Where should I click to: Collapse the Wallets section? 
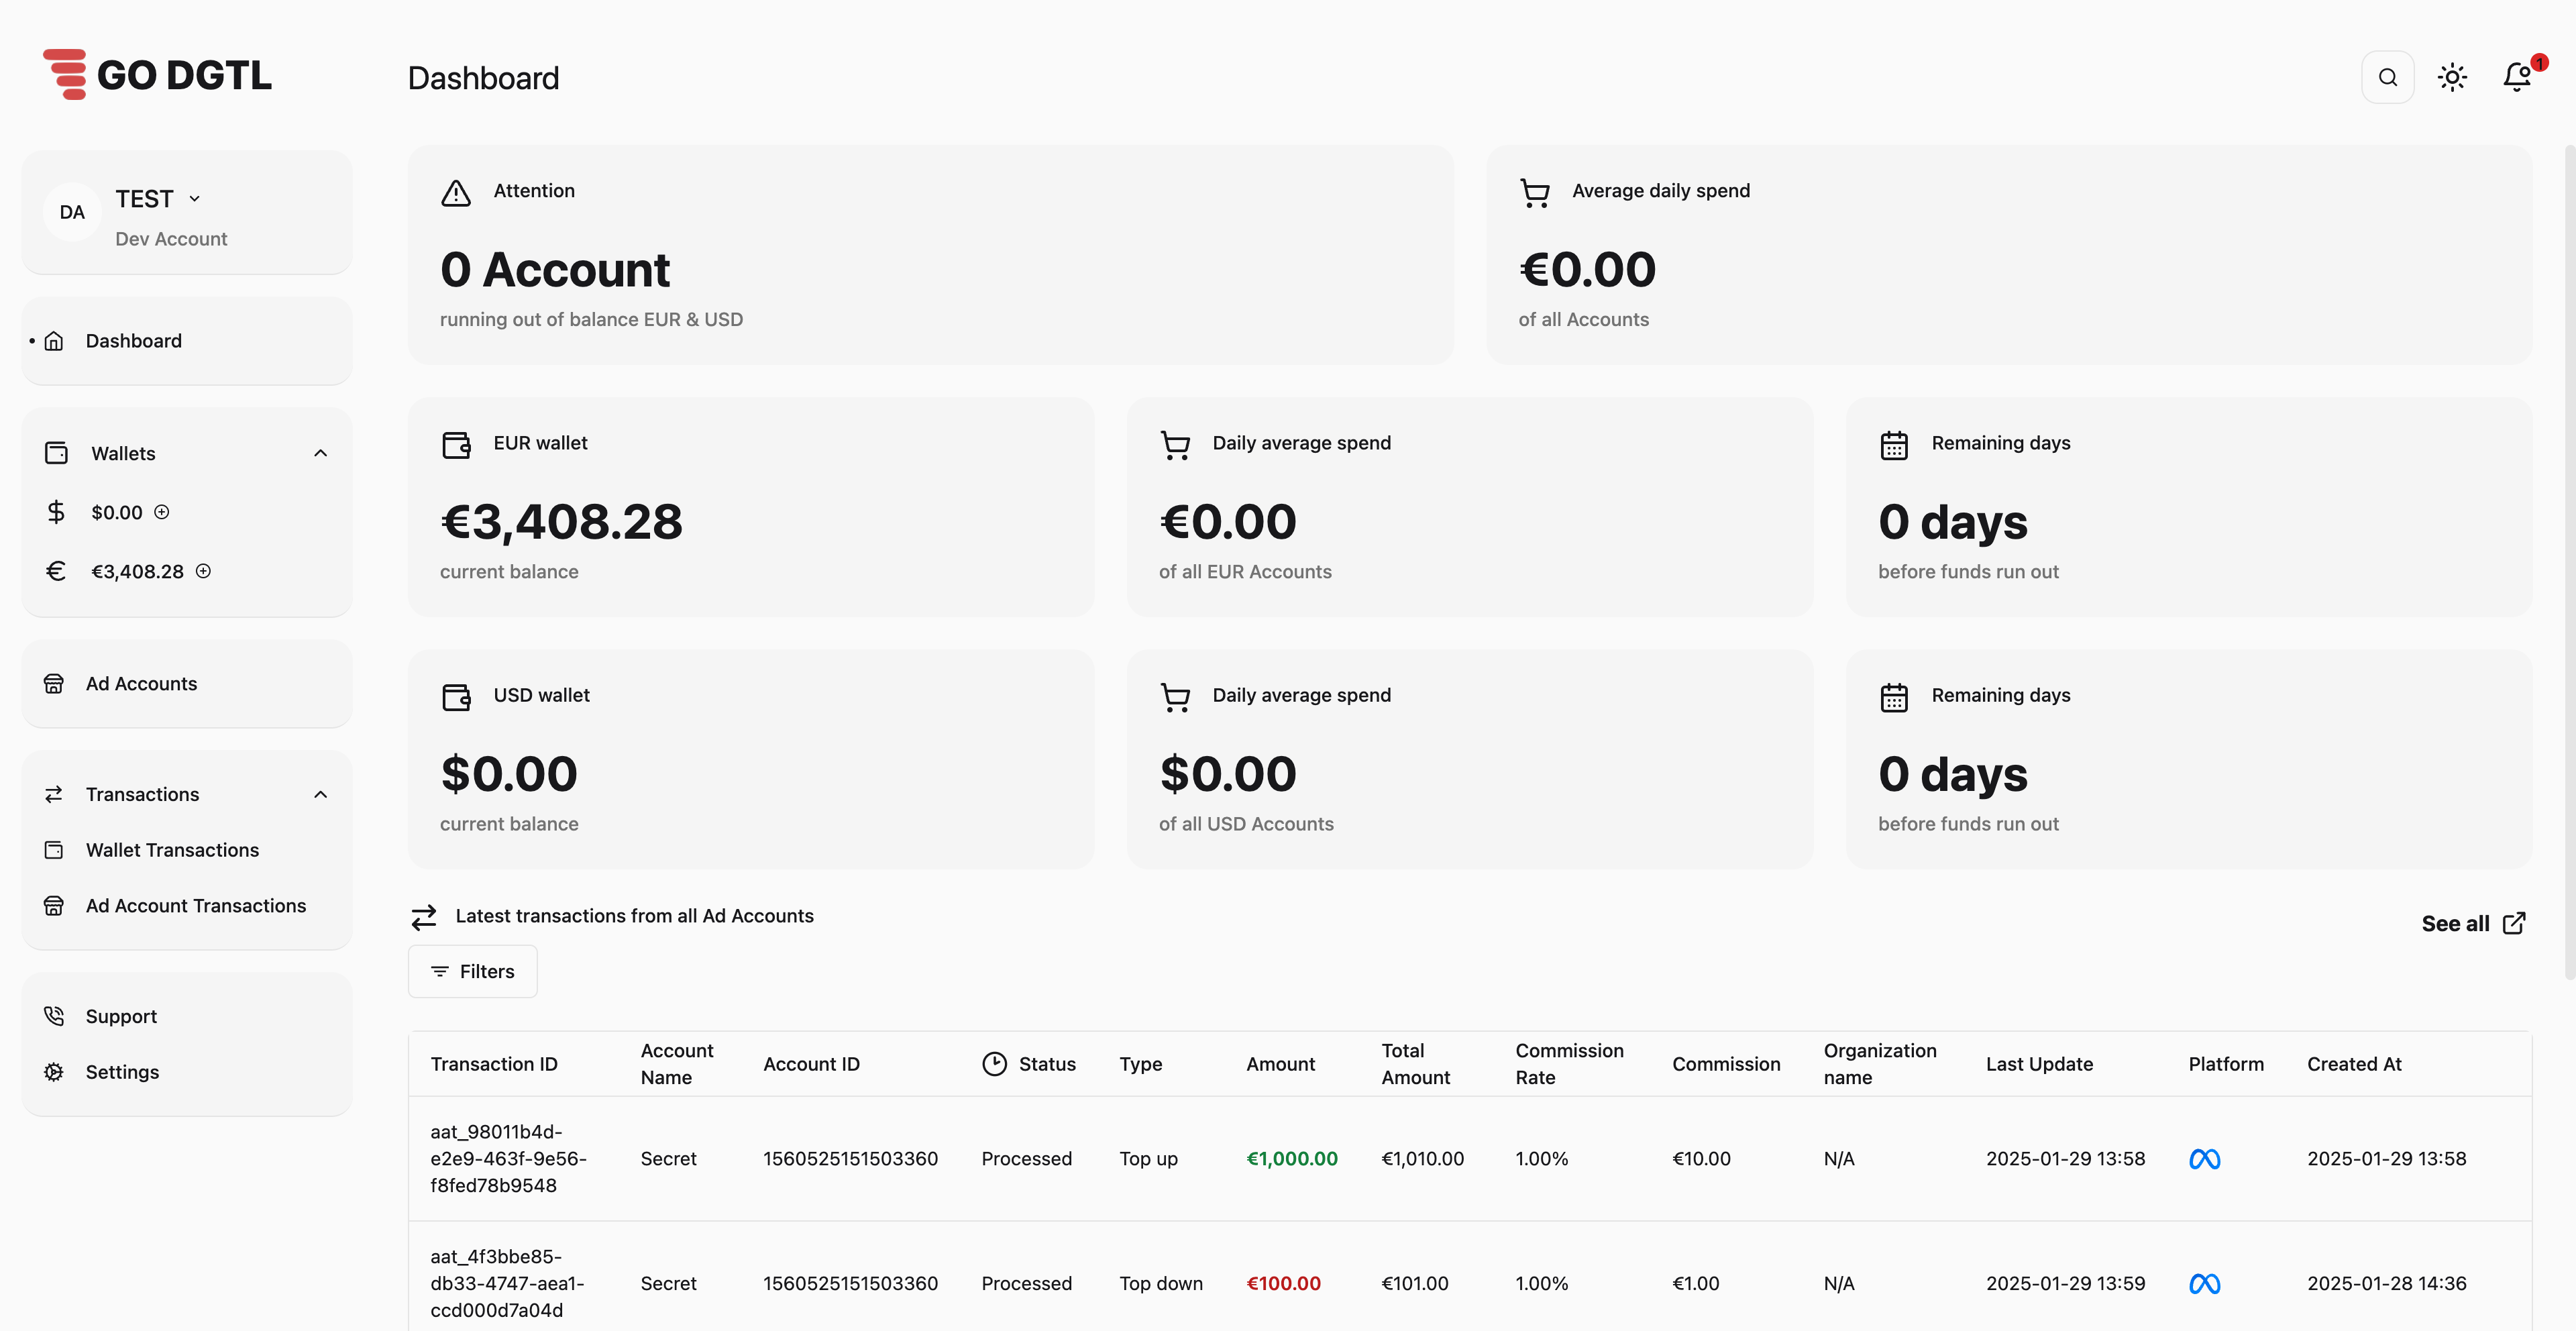320,452
